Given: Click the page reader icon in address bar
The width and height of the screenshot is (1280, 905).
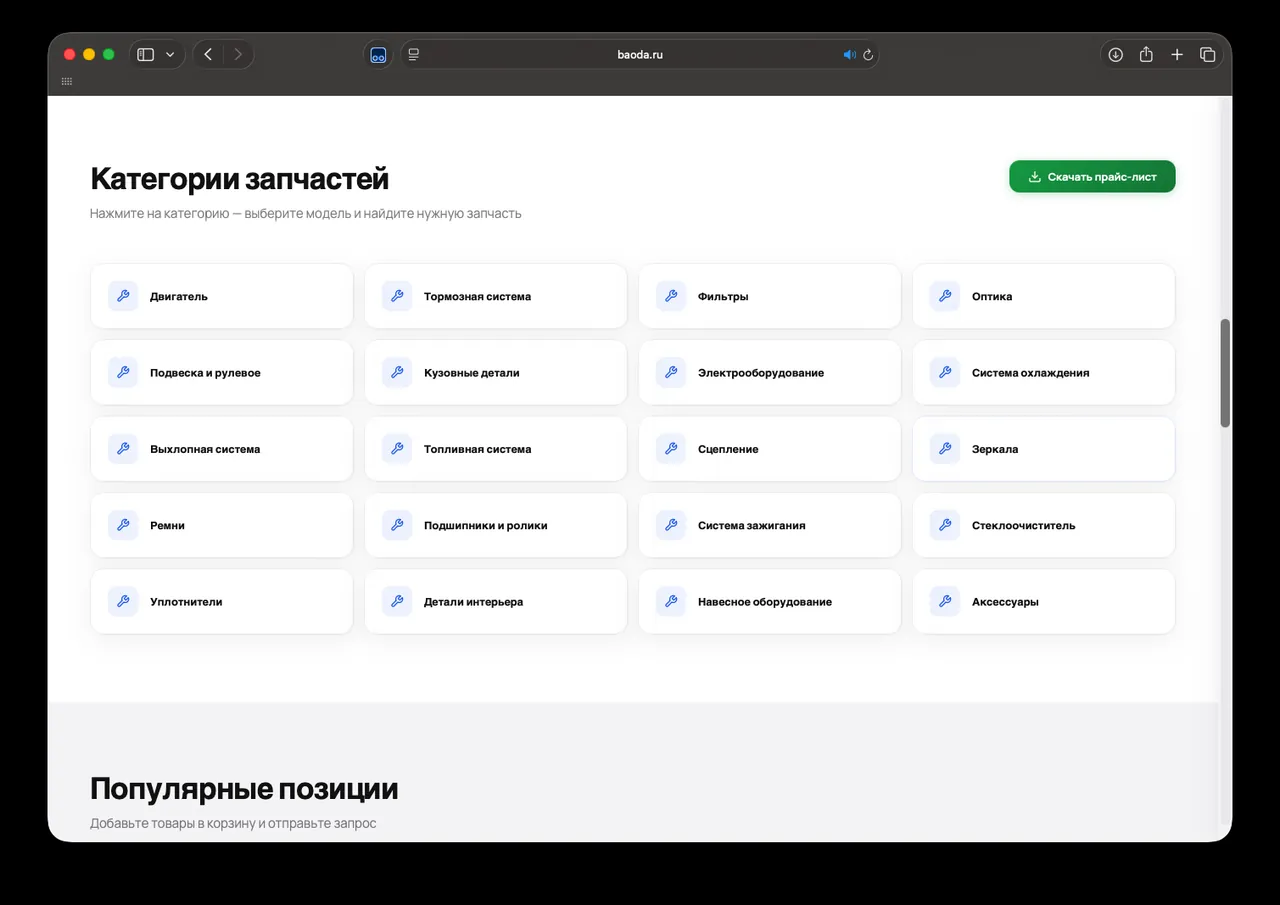Looking at the screenshot, I should click(414, 55).
